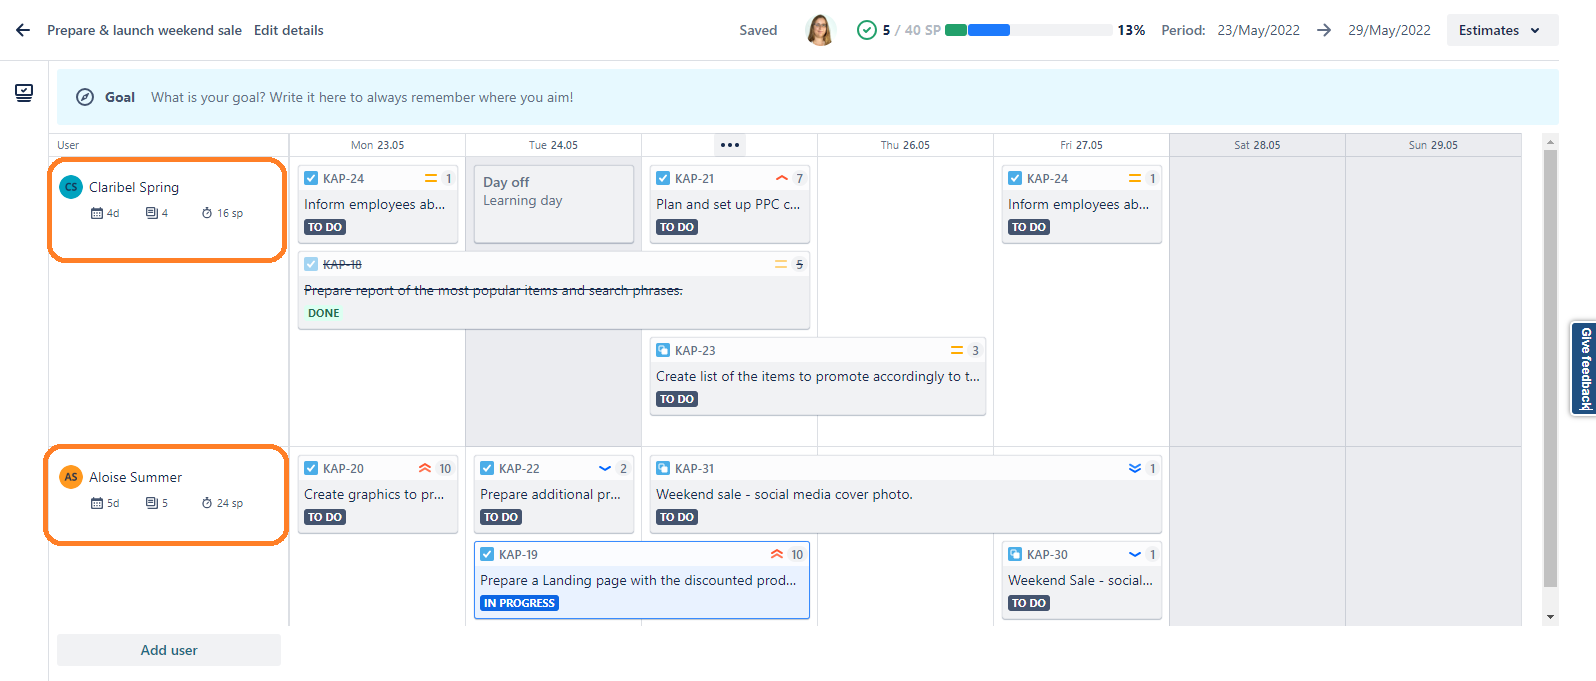The image size is (1596, 681).
Task: Click the KAP-19 issue key link
Action: (518, 554)
